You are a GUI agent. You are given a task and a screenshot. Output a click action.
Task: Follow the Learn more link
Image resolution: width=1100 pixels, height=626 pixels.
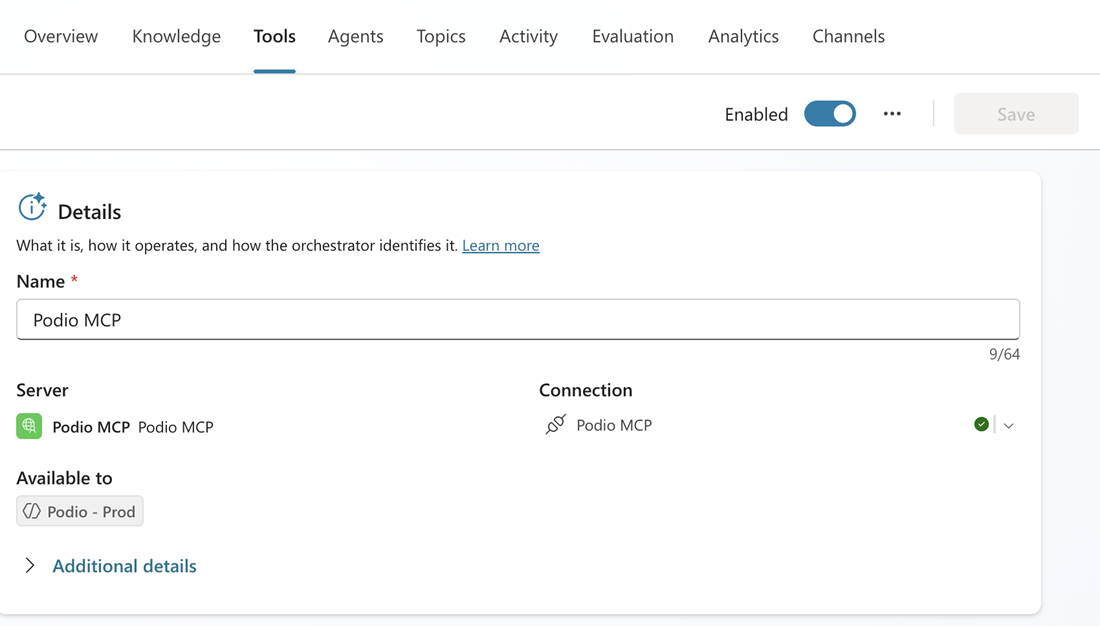(x=500, y=245)
